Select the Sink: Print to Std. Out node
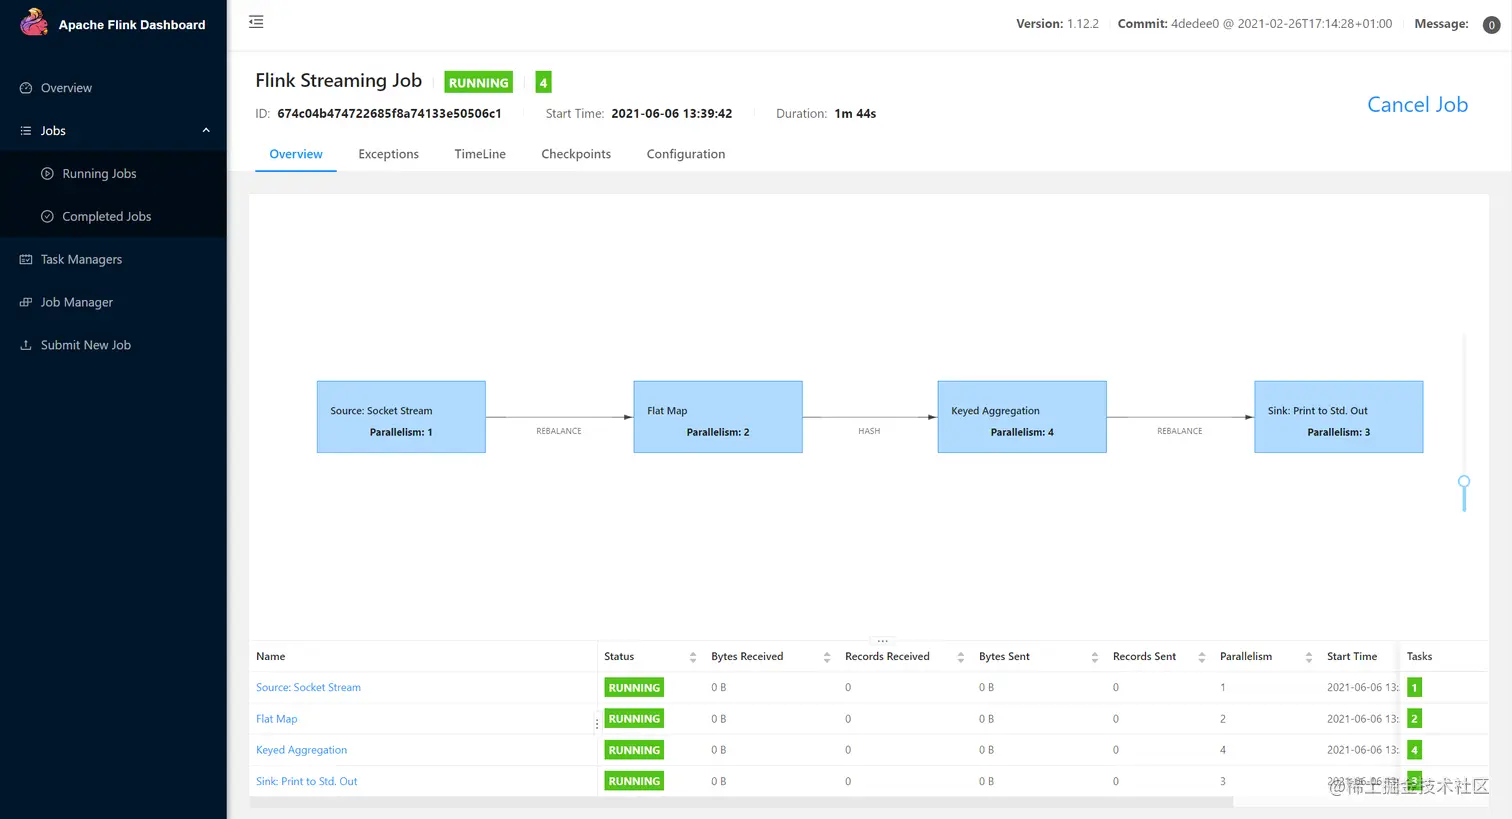Screen dimensions: 1512x819 coord(1339,417)
